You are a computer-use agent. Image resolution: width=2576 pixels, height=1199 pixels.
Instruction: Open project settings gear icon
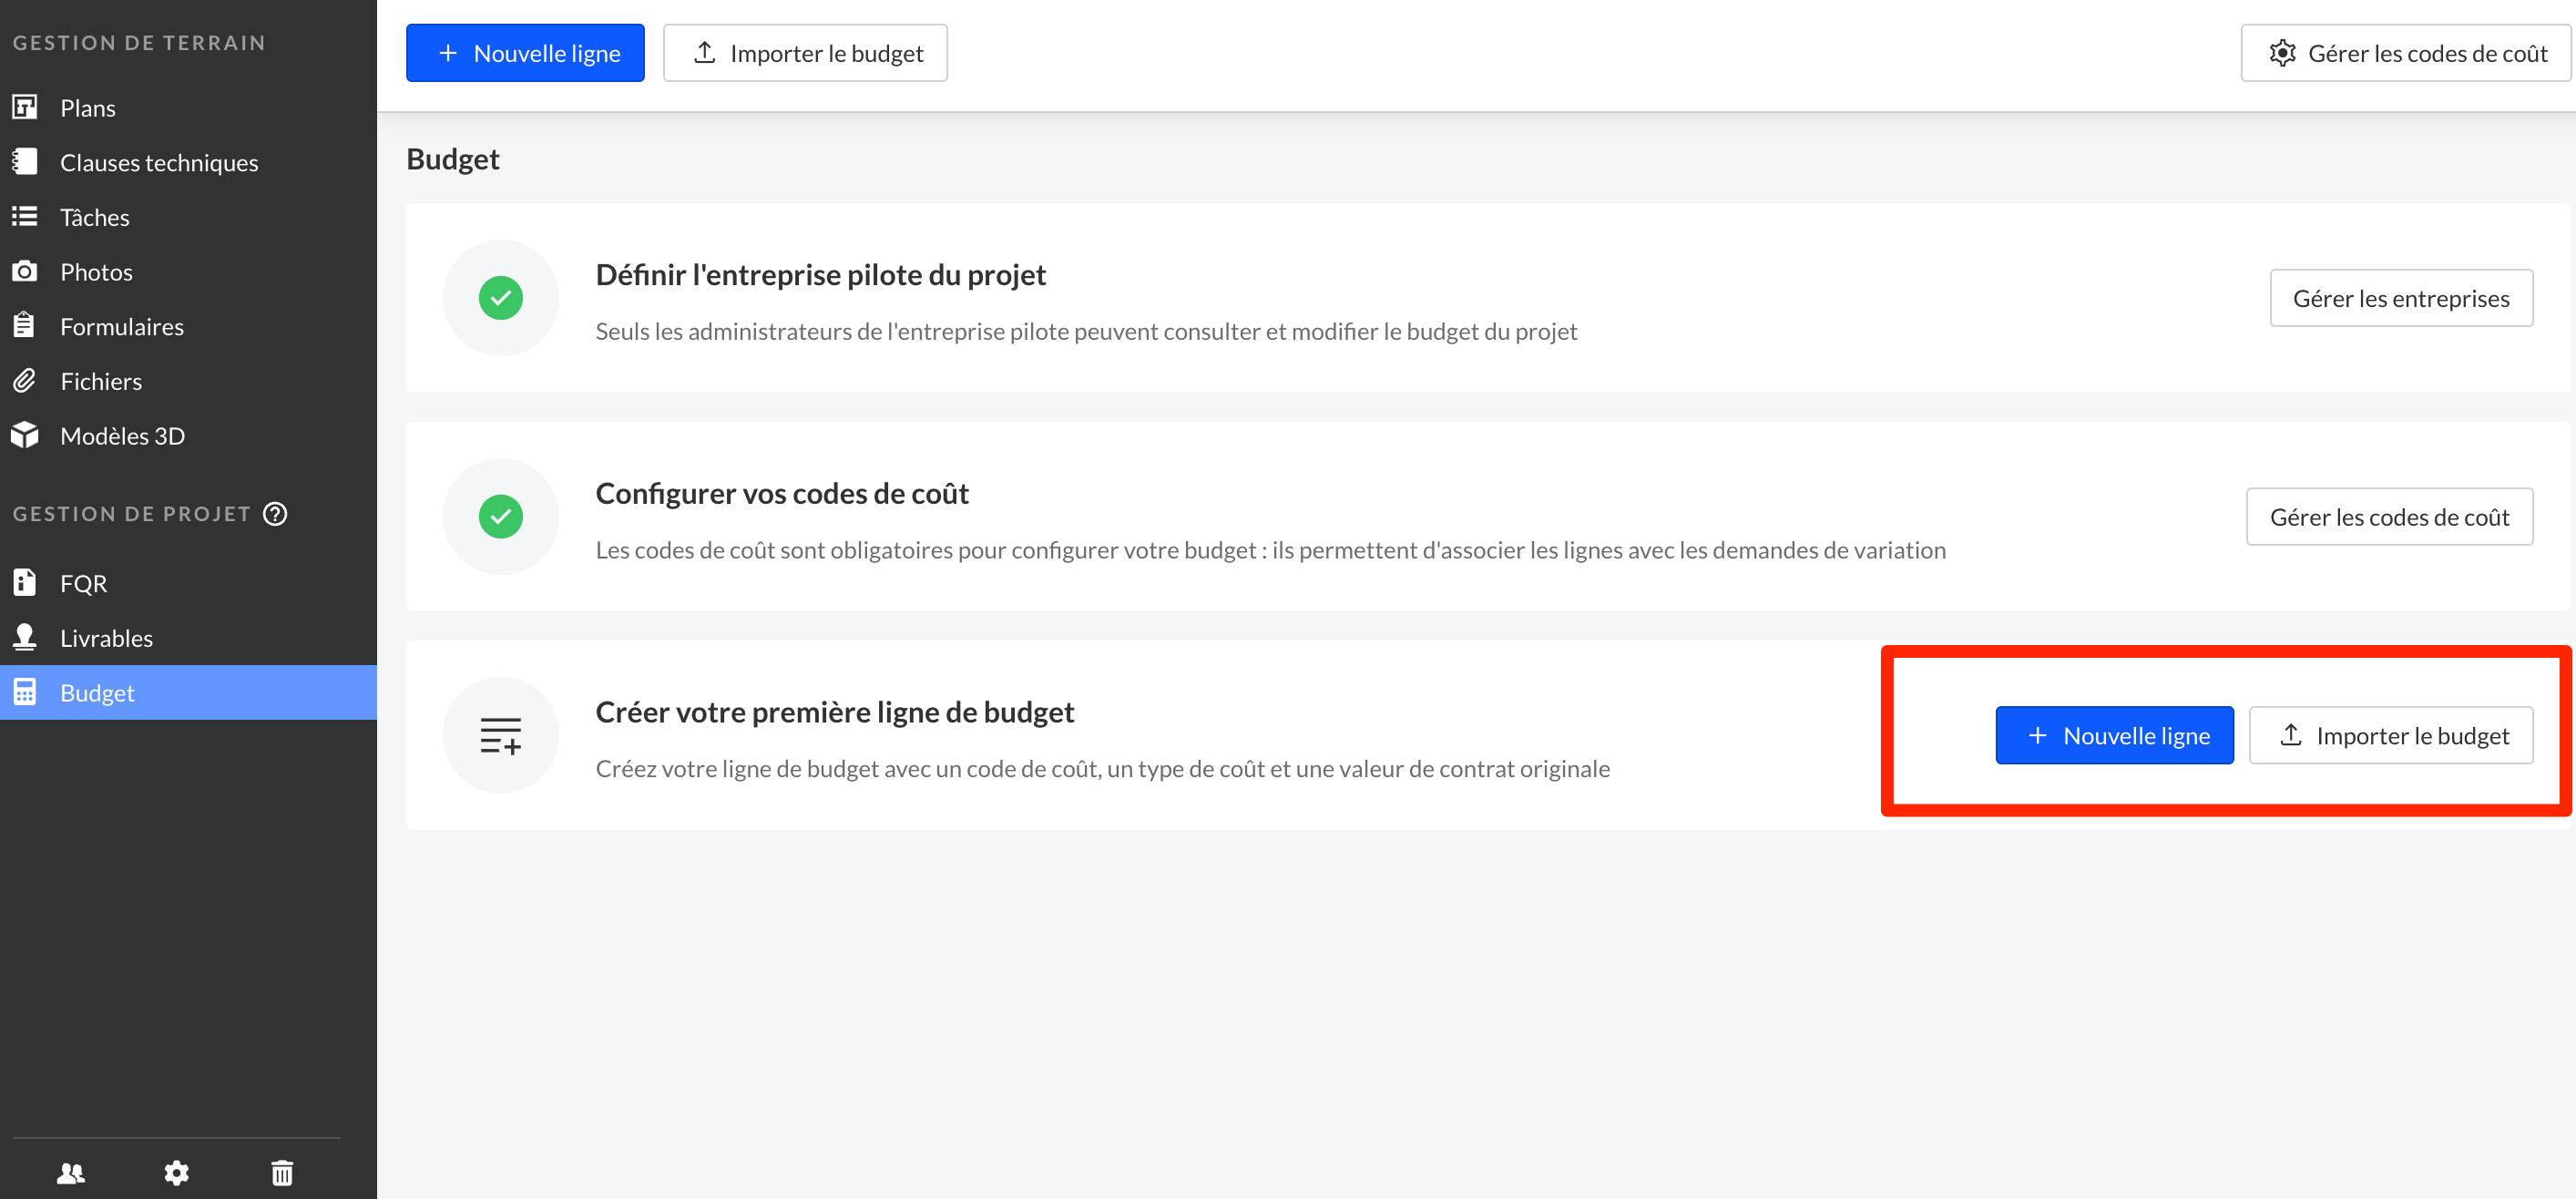point(177,1172)
